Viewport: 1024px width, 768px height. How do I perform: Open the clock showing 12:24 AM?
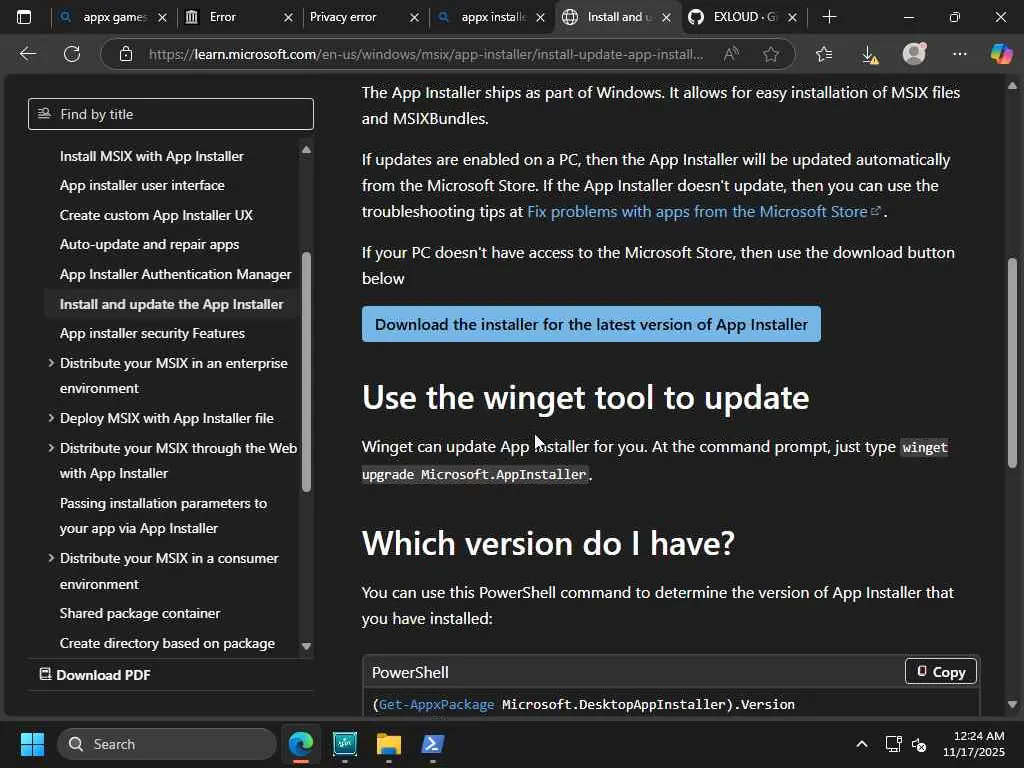point(974,744)
